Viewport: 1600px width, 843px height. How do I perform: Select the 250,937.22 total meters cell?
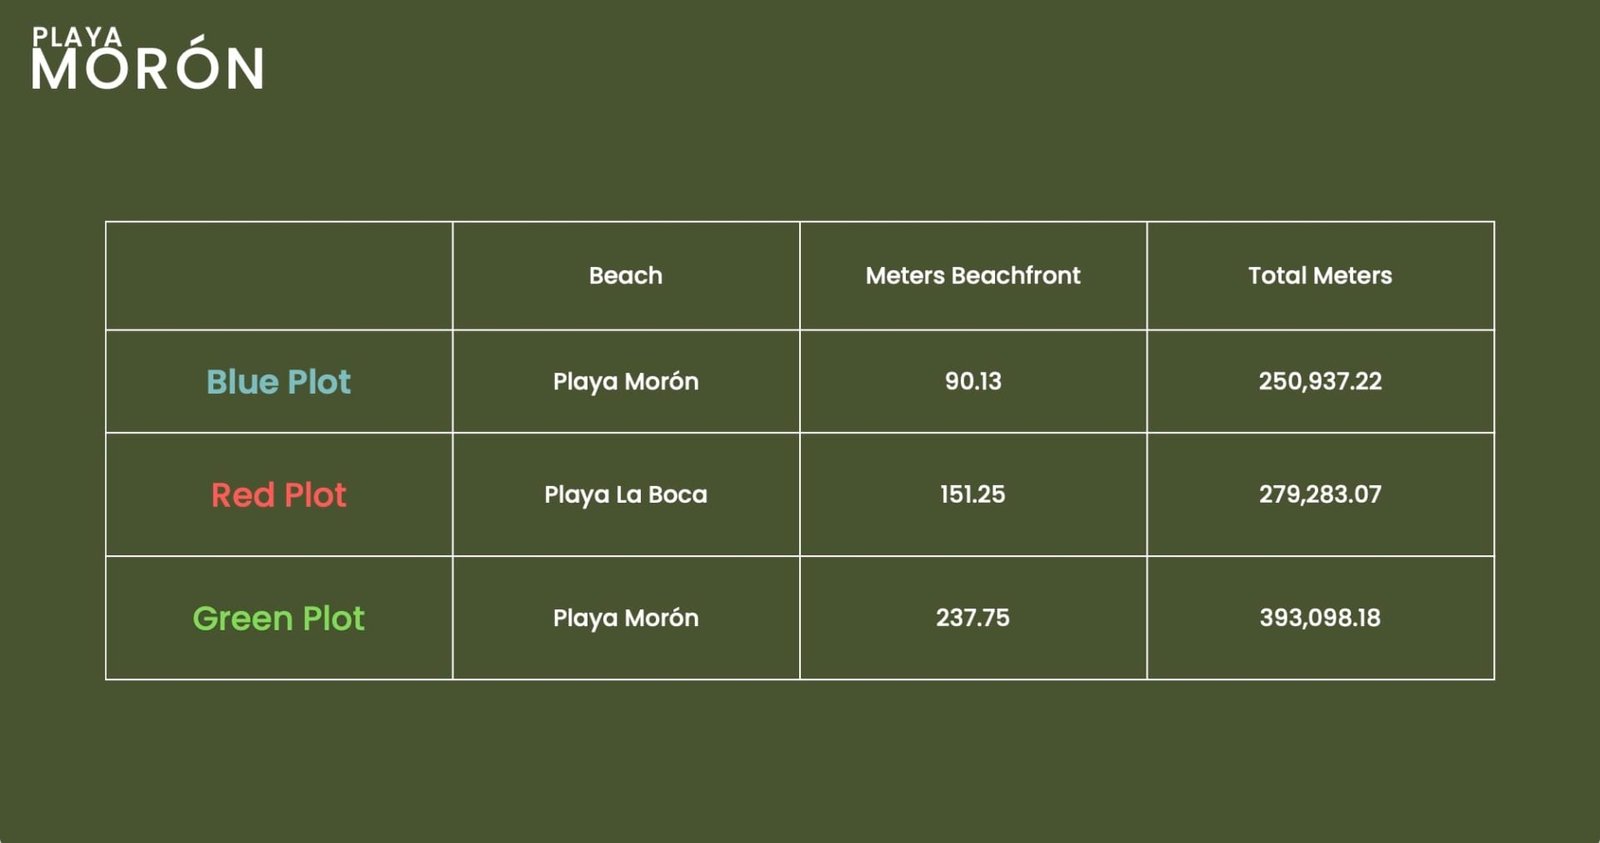tap(1319, 382)
